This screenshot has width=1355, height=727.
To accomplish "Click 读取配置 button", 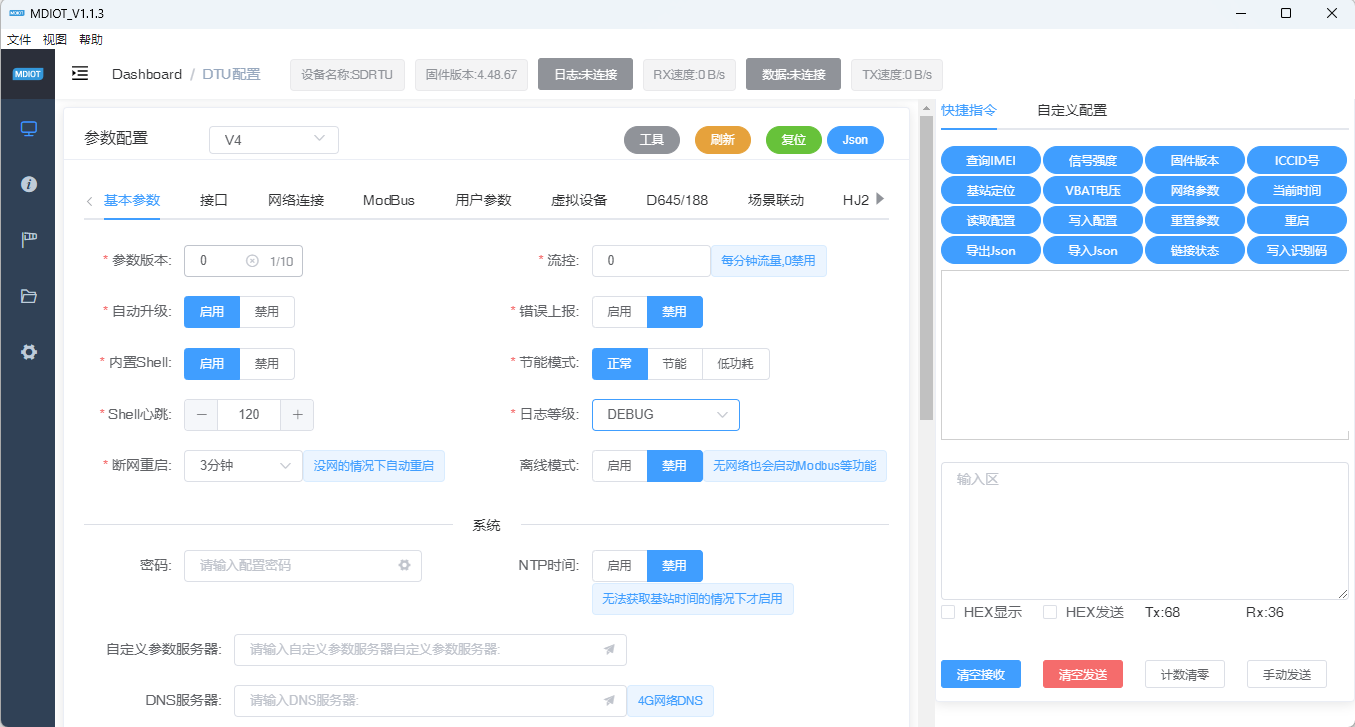I will pos(991,220).
